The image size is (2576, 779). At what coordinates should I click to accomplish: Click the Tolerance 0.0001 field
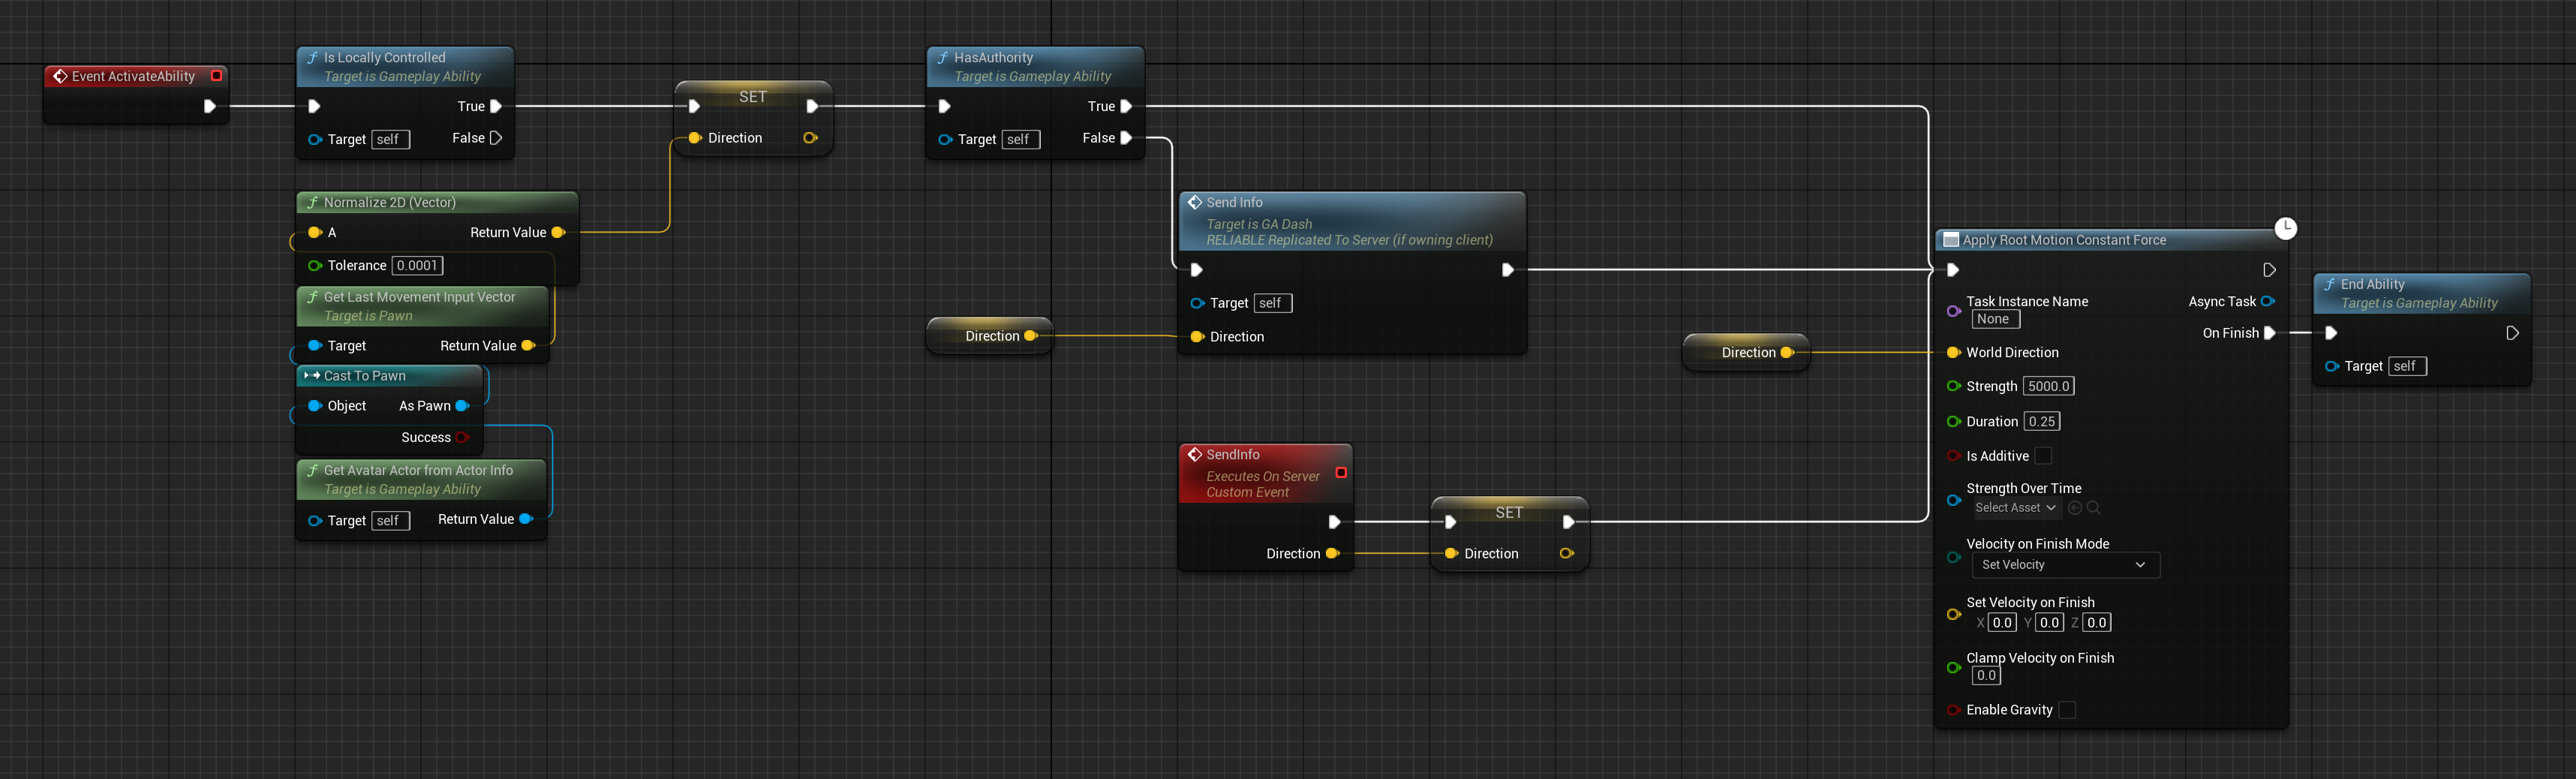[417, 265]
